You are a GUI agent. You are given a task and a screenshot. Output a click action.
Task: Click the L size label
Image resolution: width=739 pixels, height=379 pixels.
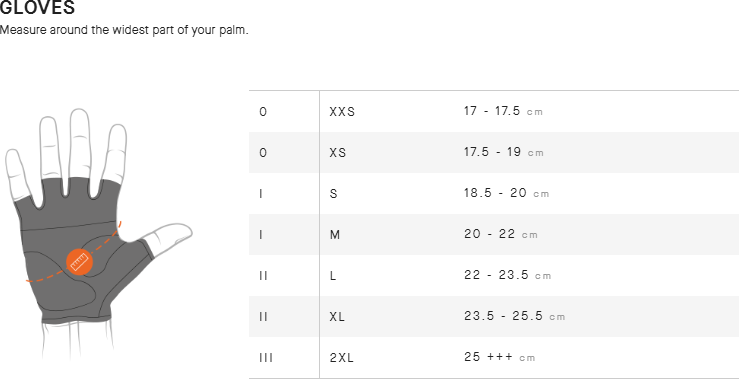click(x=333, y=276)
